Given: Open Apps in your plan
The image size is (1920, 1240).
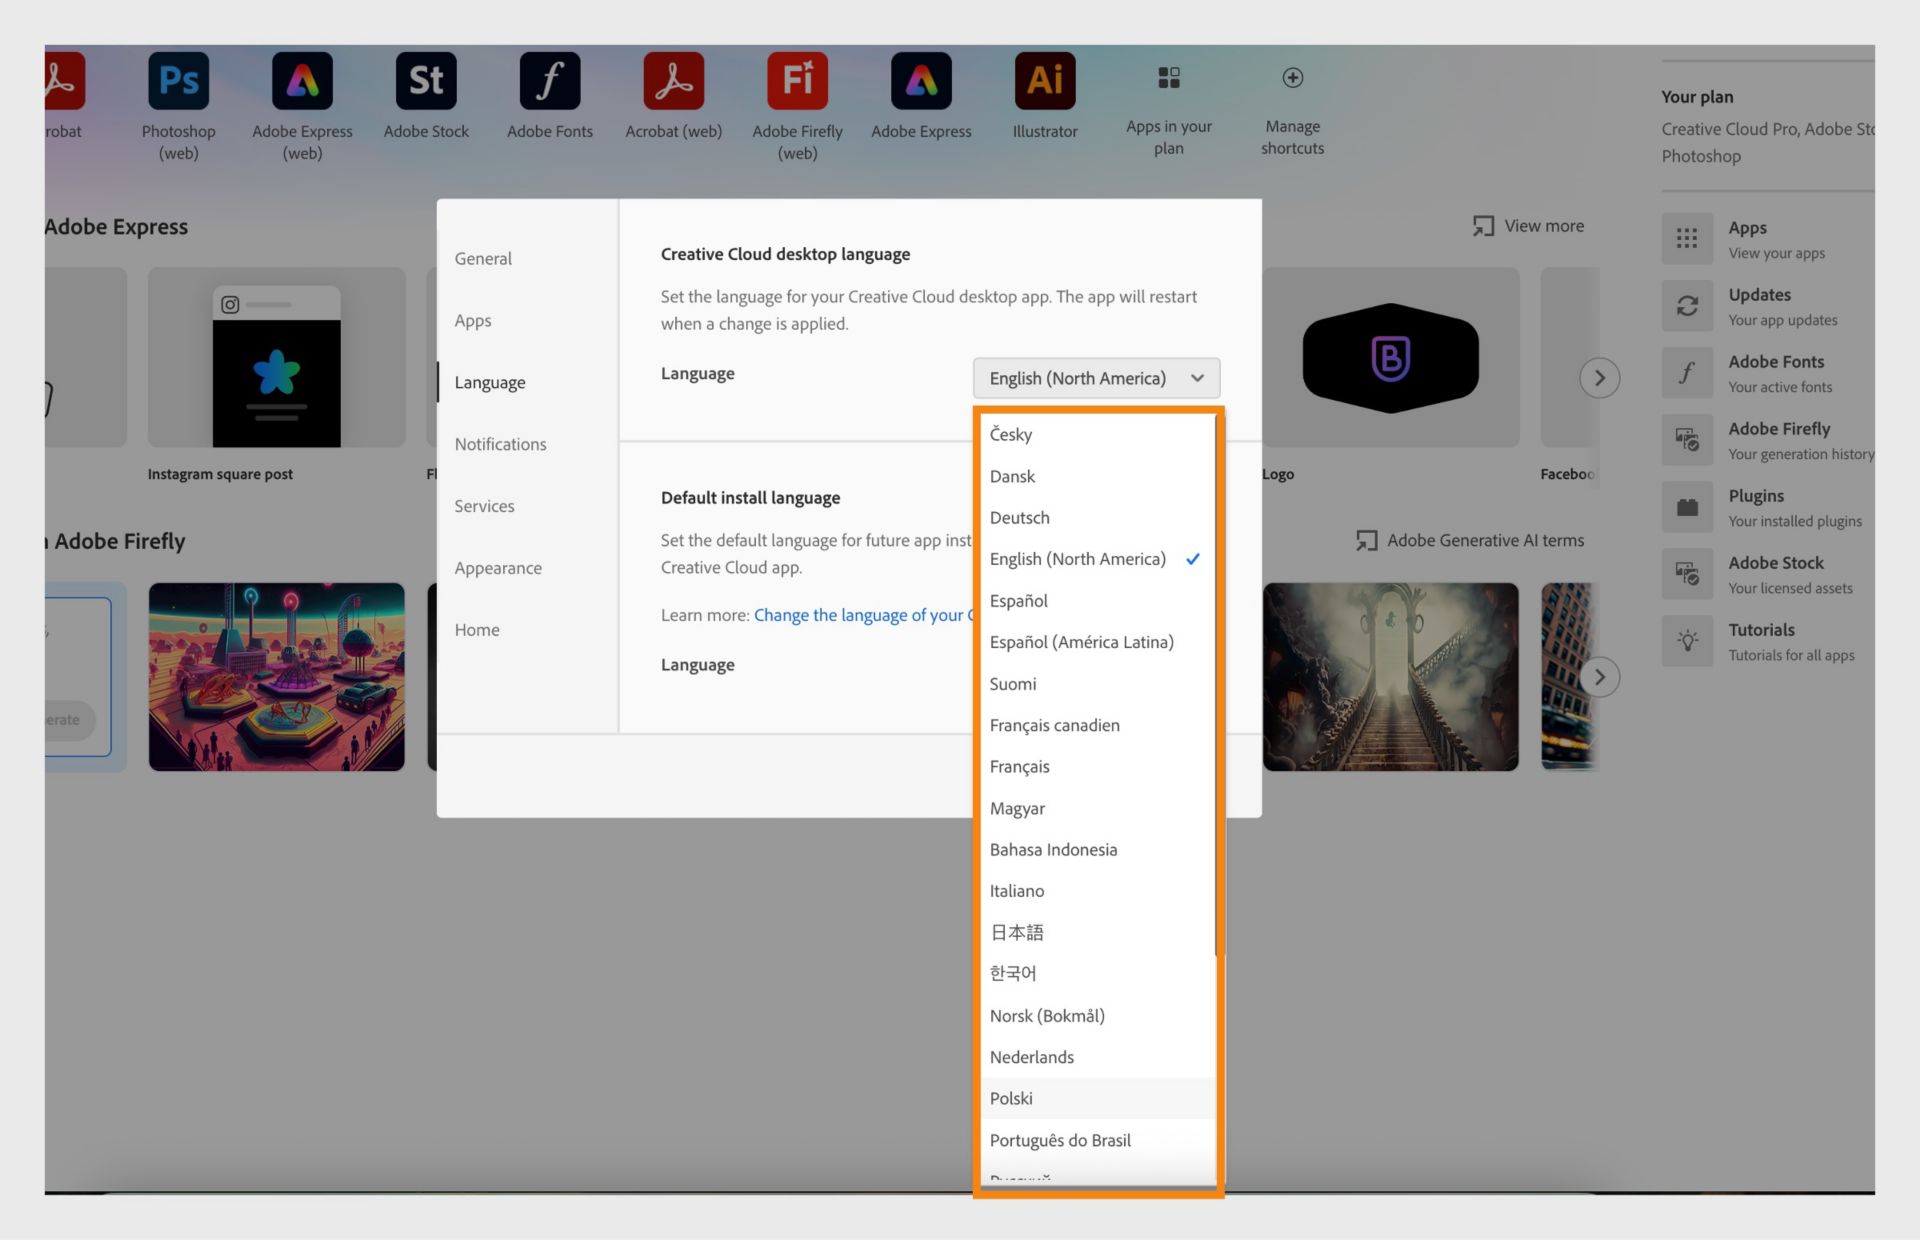Looking at the screenshot, I should pyautogui.click(x=1168, y=80).
